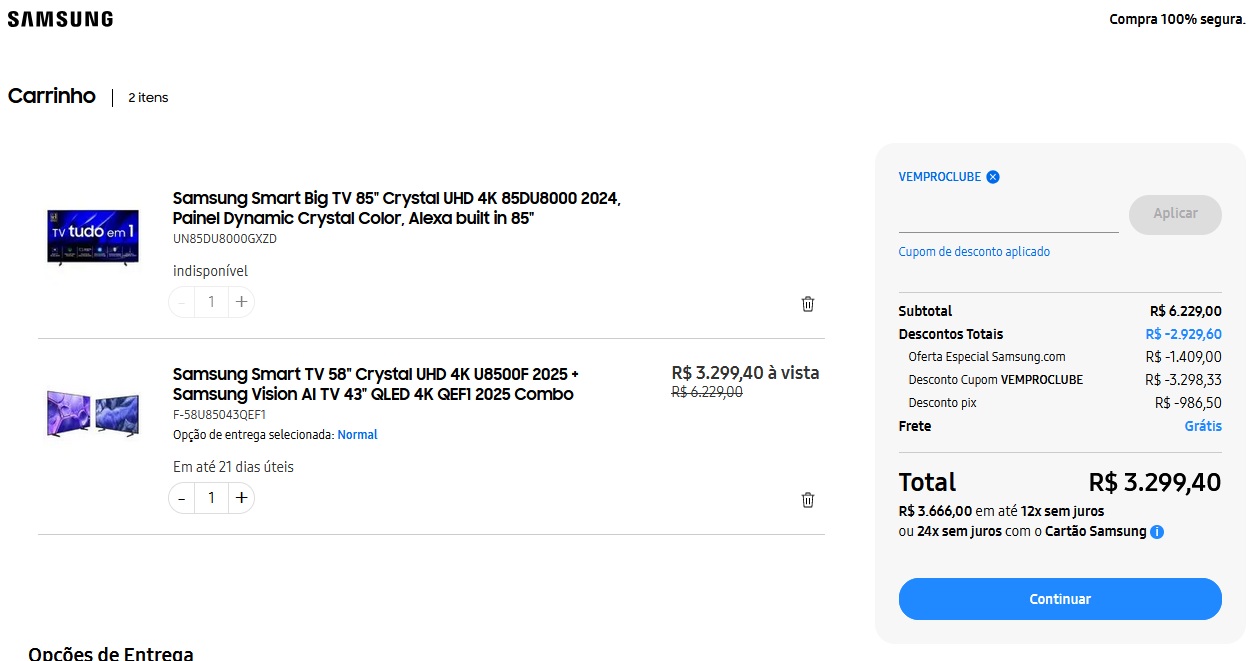Screen dimensions: 1253x661
Task: Delete the 58" U8500F combo via trash icon
Action: coord(807,499)
